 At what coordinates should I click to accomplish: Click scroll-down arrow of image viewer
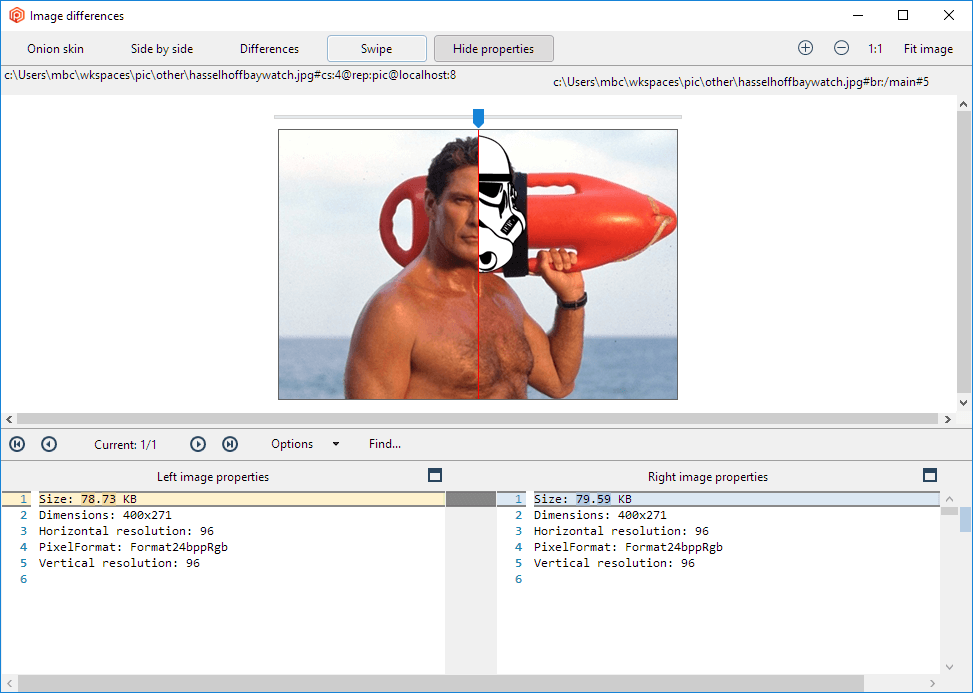click(963, 402)
